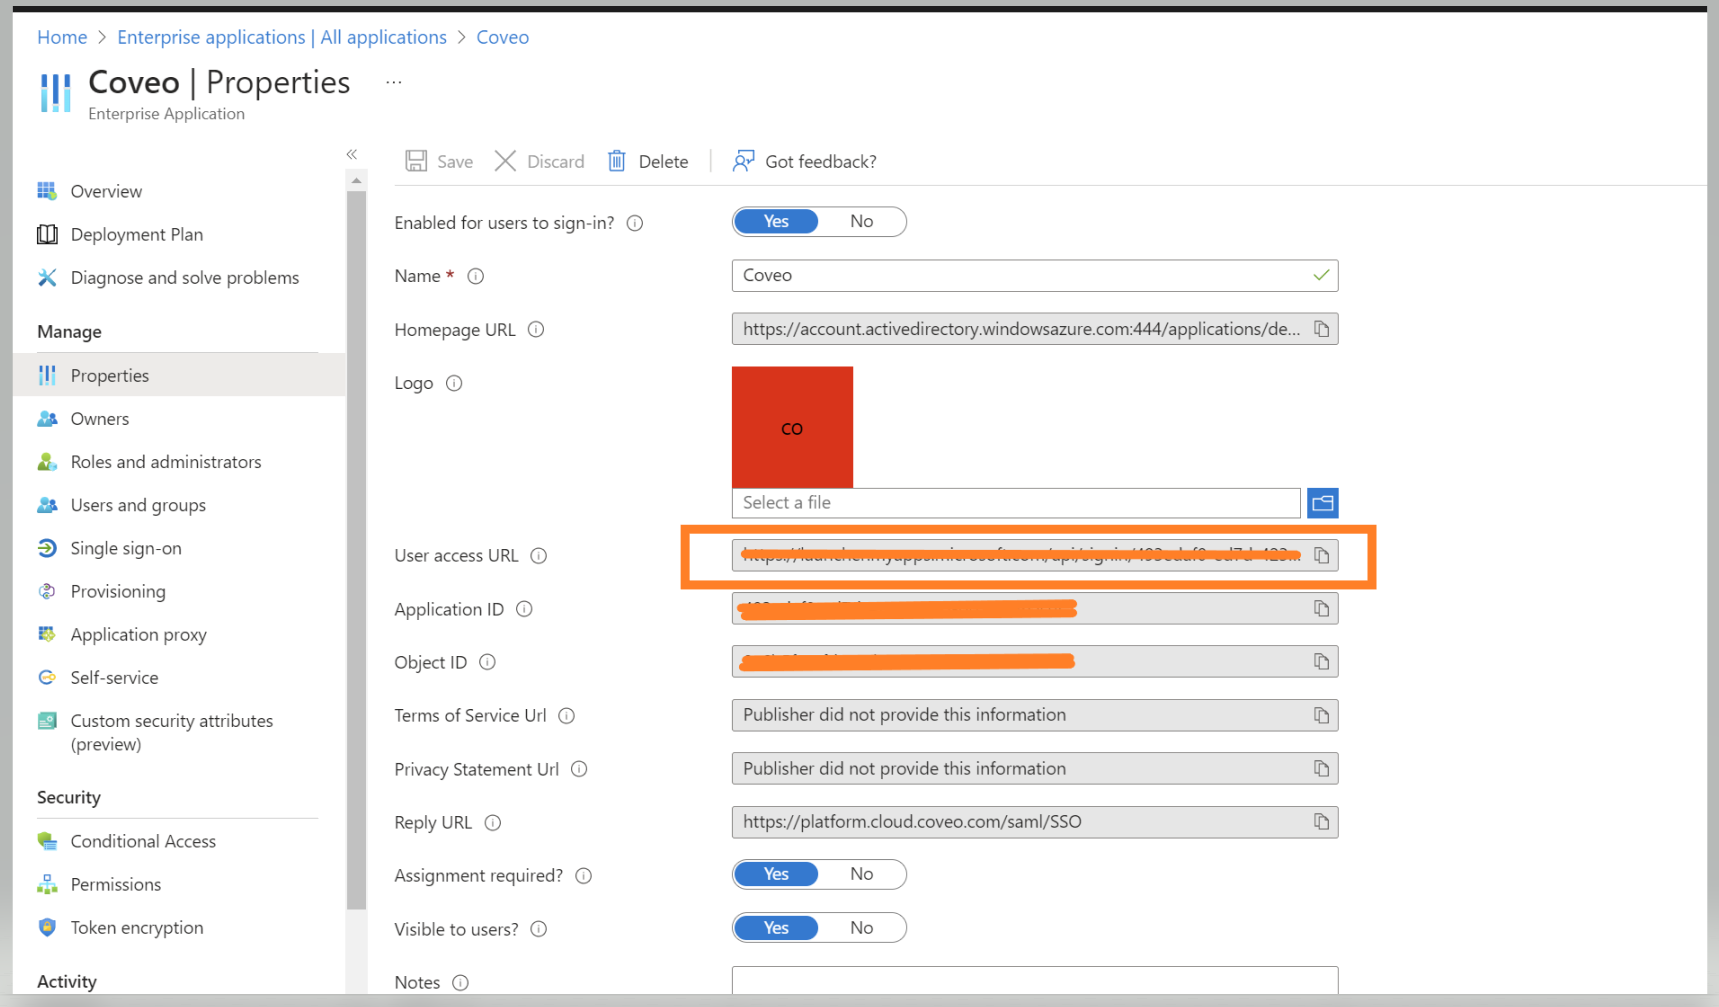Click the copy icon next to Reply URL
This screenshot has width=1719, height=1007.
pos(1321,821)
